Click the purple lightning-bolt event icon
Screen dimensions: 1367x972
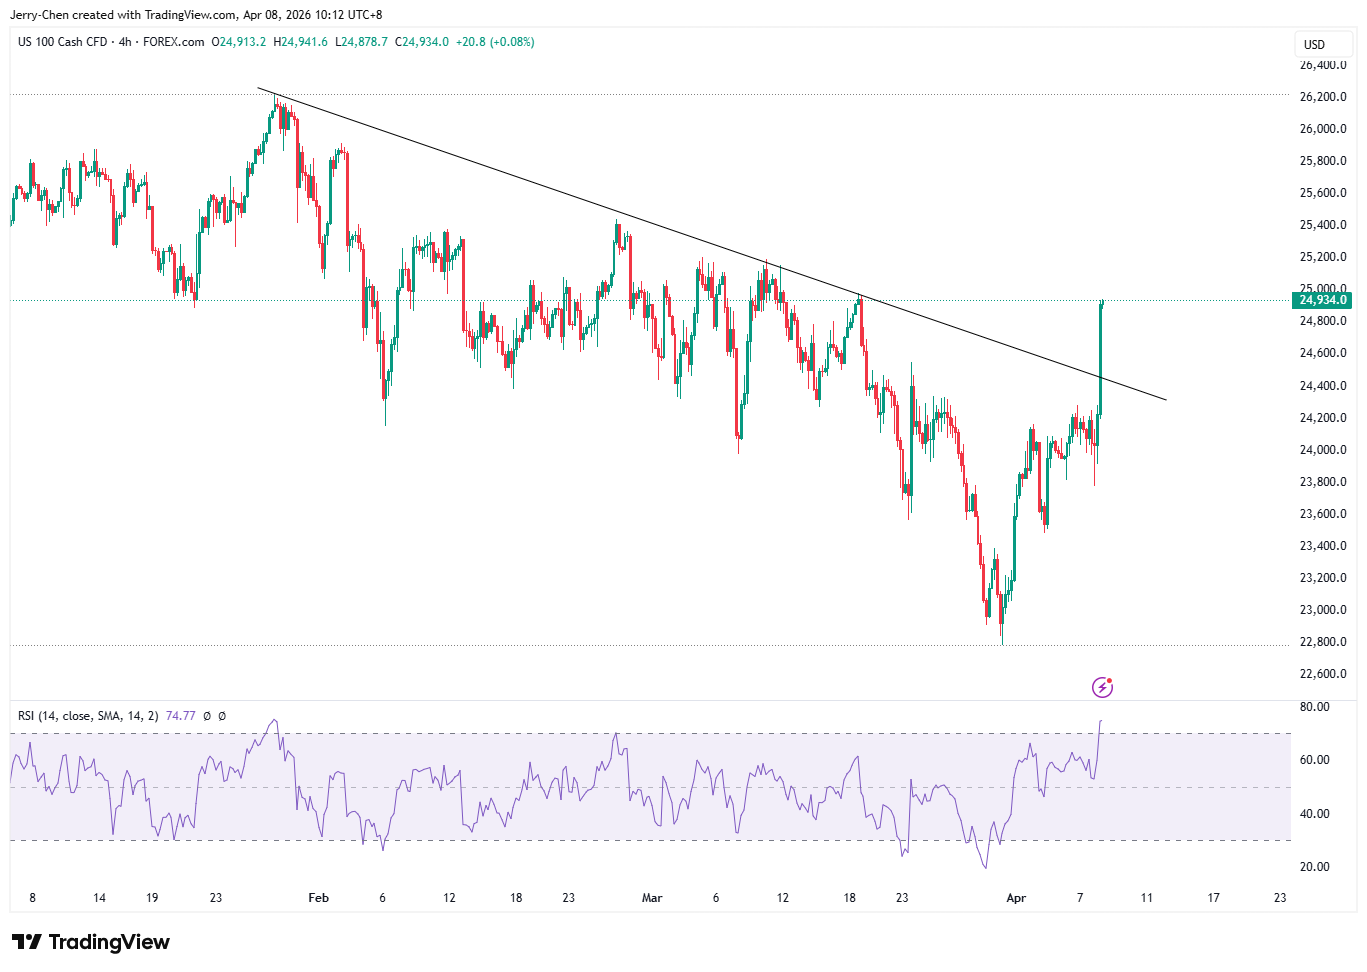click(x=1102, y=687)
